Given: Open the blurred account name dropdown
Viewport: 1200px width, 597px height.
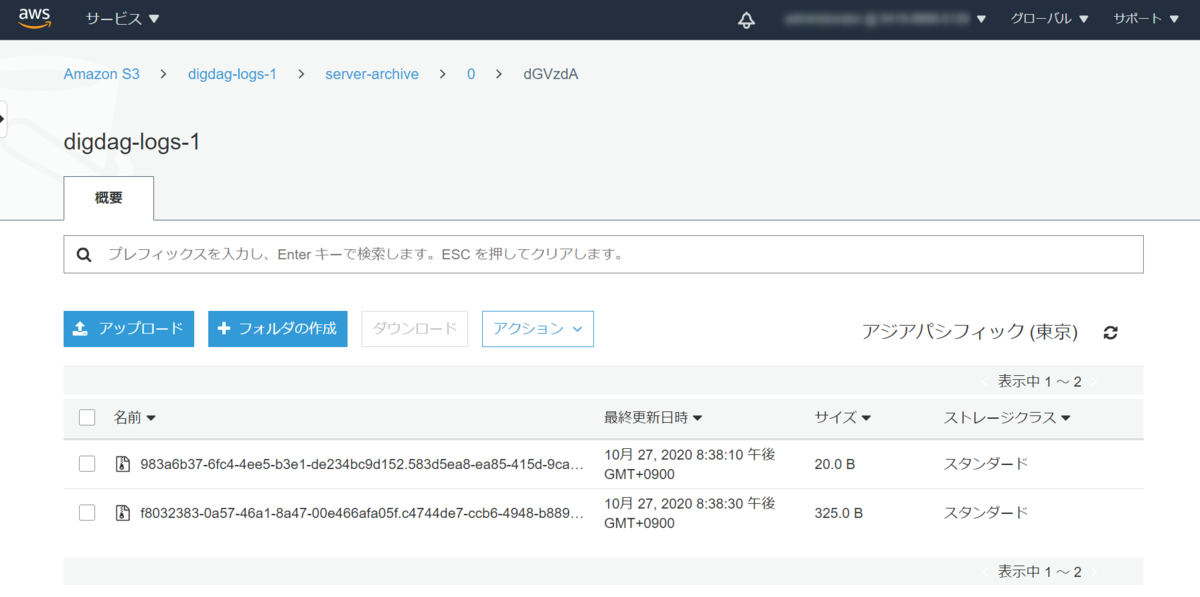Looking at the screenshot, I should pyautogui.click(x=885, y=19).
